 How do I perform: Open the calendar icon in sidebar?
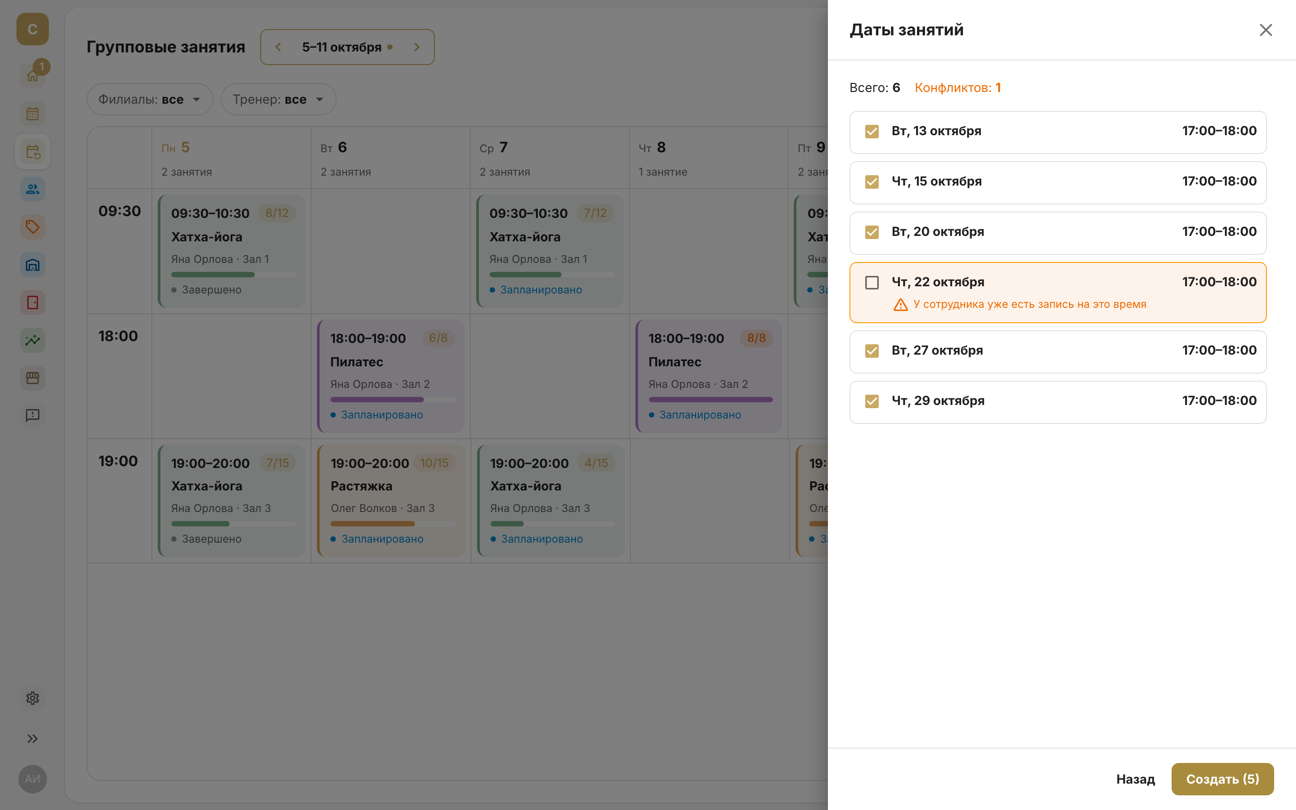coord(33,114)
